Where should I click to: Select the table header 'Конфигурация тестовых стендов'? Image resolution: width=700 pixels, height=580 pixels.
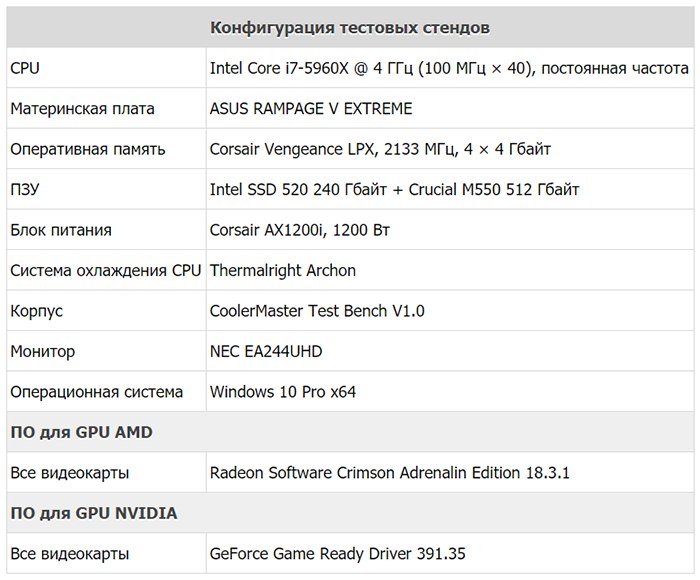(x=350, y=28)
